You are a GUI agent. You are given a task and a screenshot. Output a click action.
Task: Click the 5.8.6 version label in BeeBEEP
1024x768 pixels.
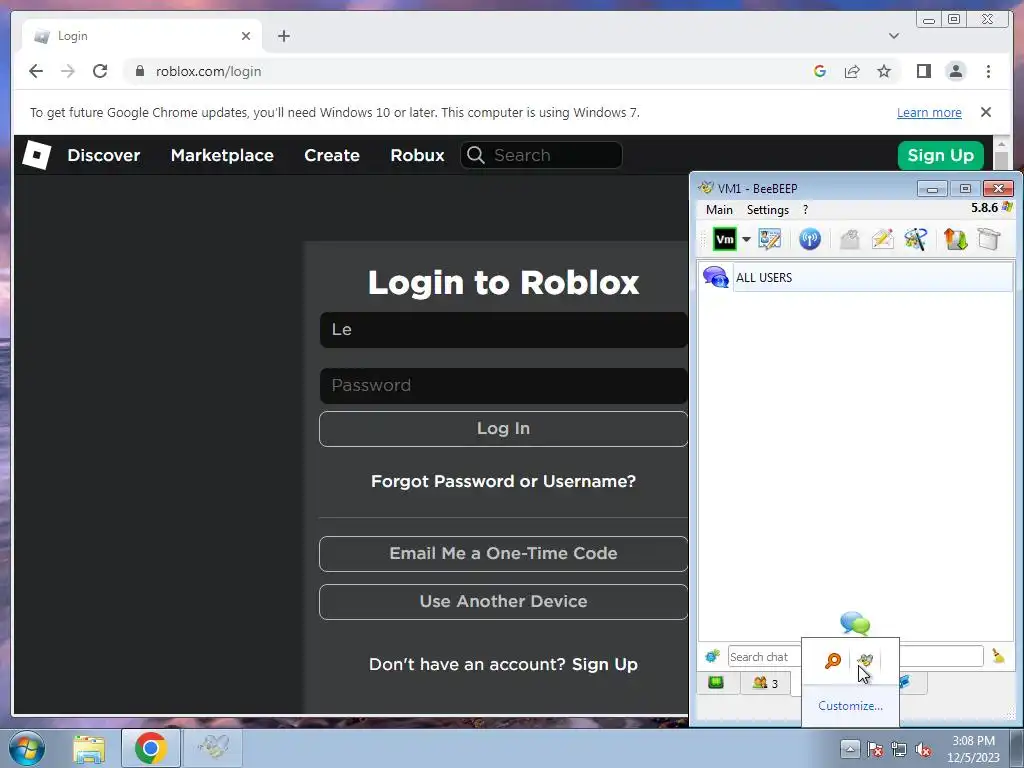pyautogui.click(x=984, y=208)
